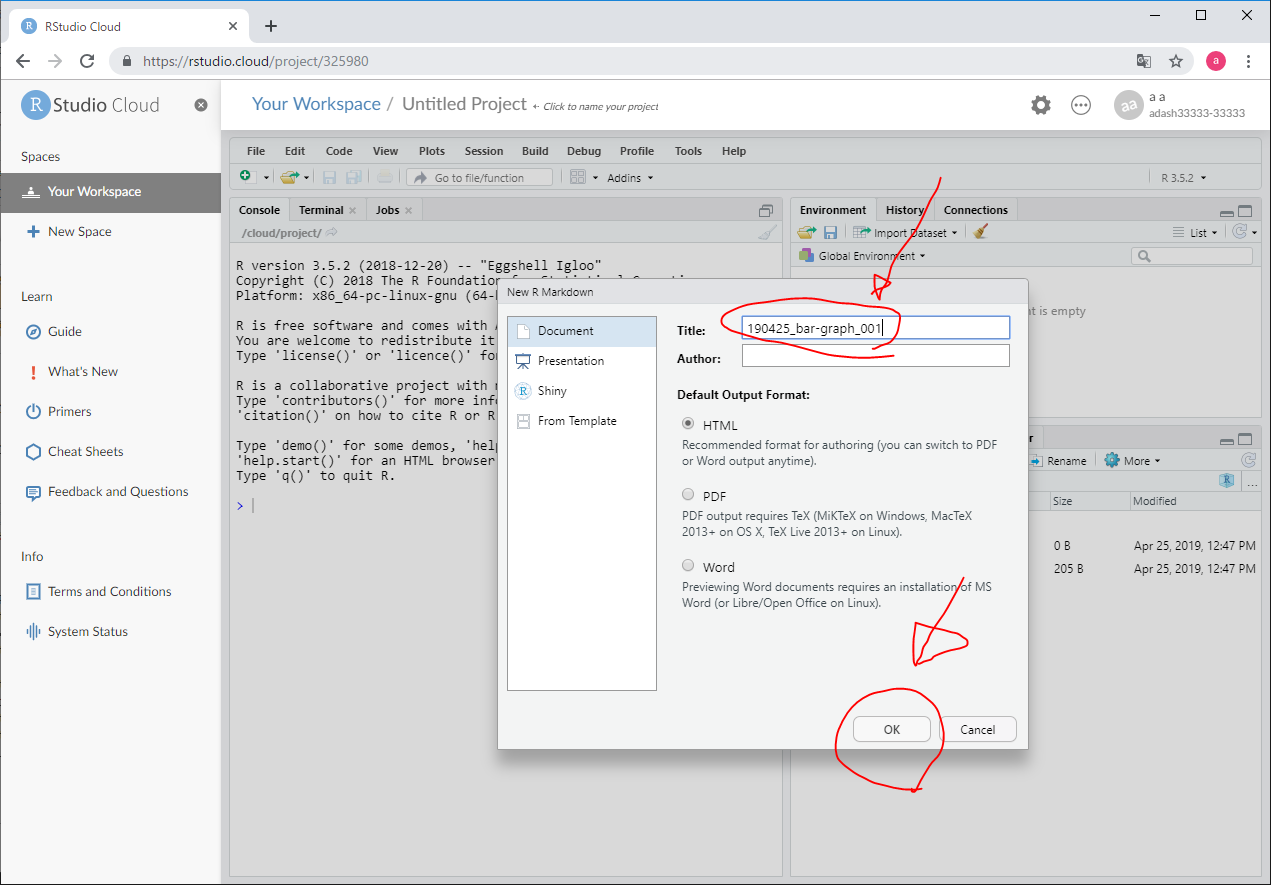Open project settings gear icon in header

pyautogui.click(x=1041, y=105)
